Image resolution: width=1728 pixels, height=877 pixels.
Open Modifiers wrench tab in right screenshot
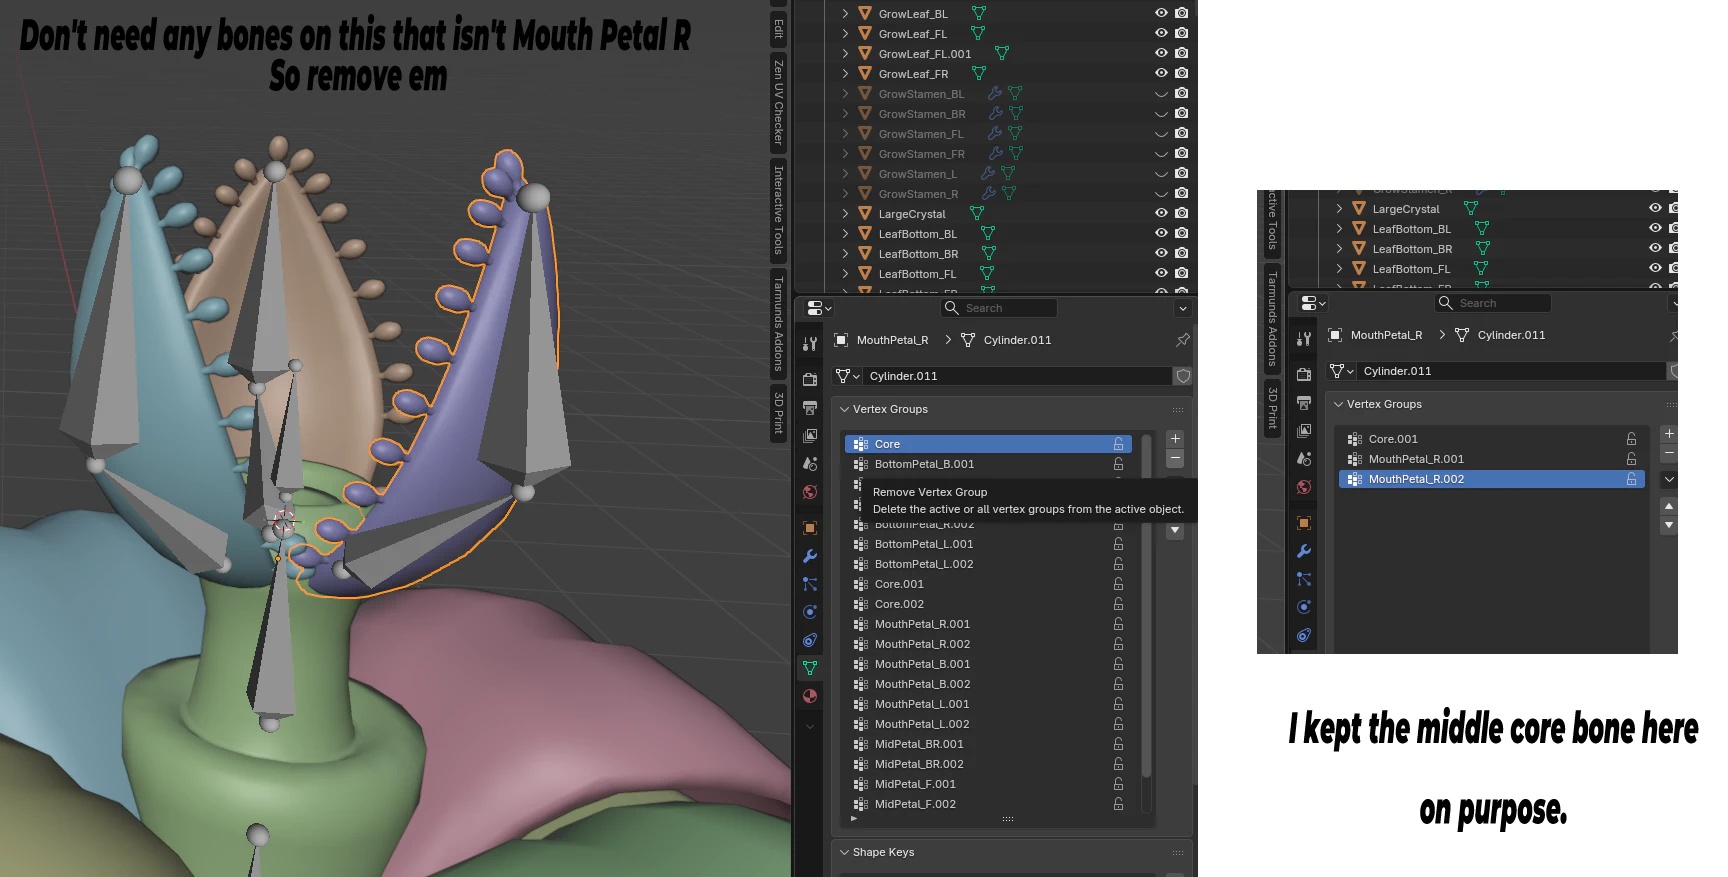1304,550
